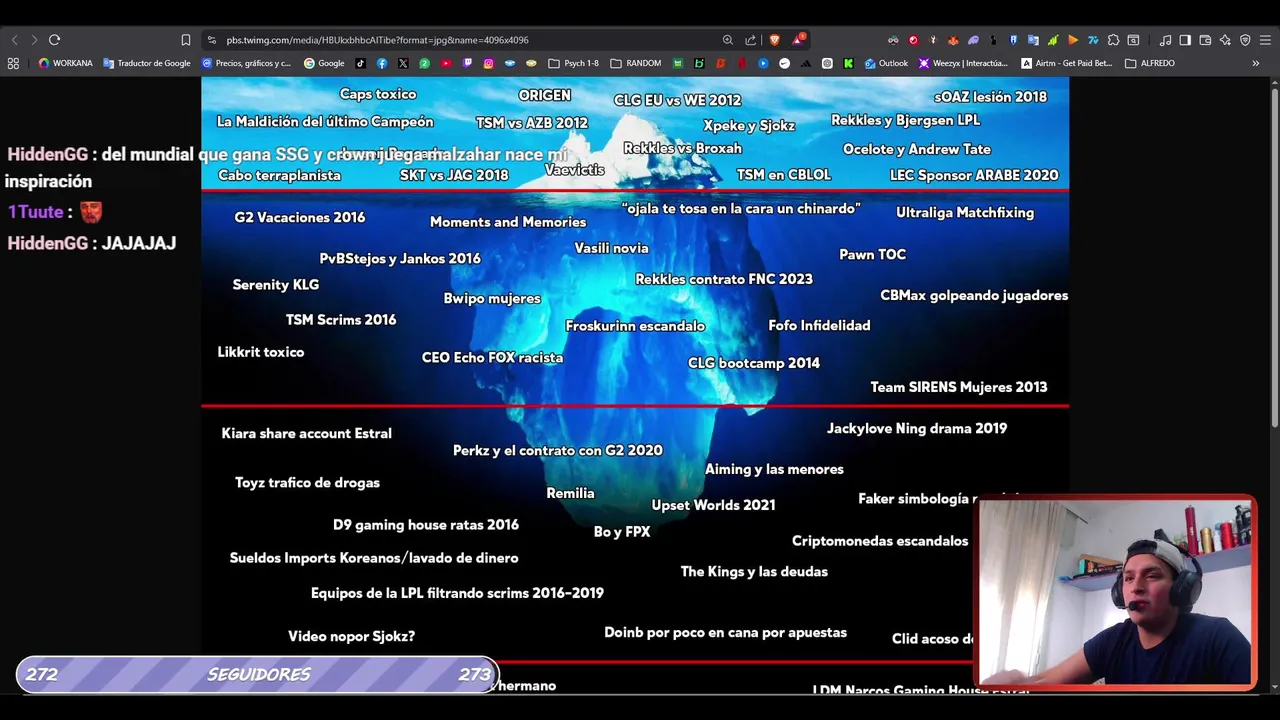1280x720 pixels.
Task: Open the YouTube bookmark icon
Action: (446, 63)
